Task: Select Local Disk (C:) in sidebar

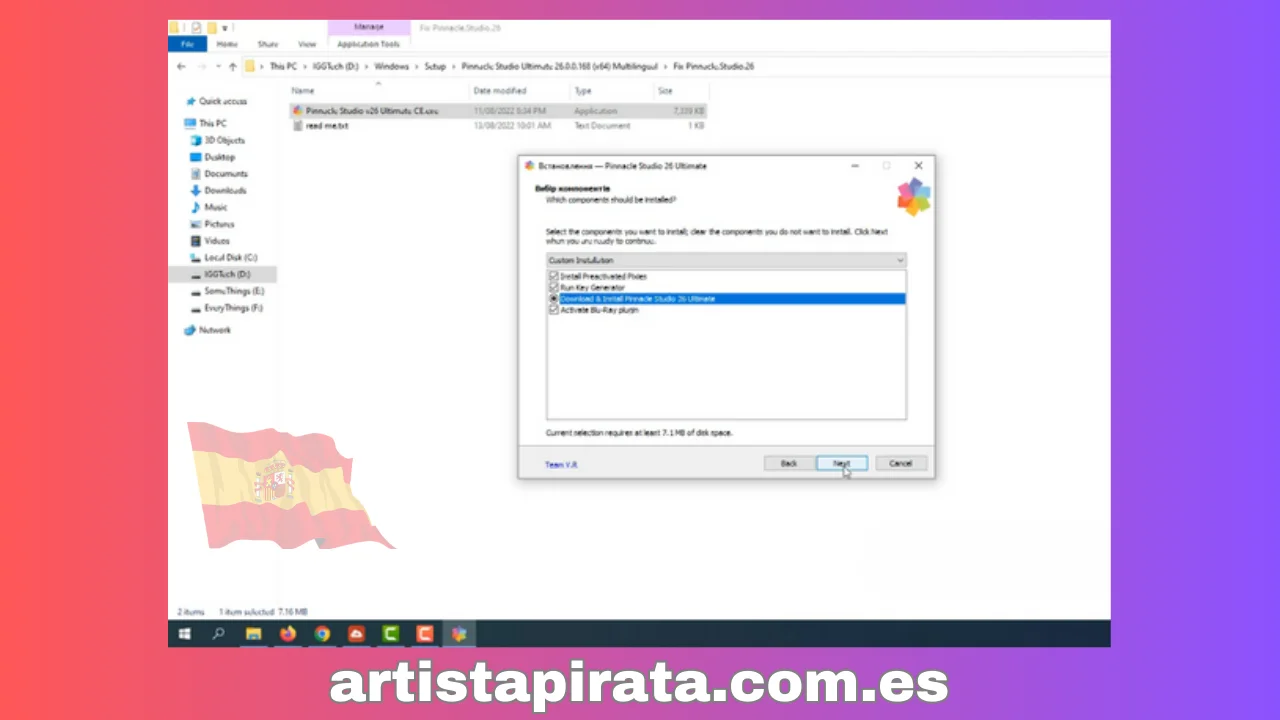Action: pyautogui.click(x=230, y=257)
